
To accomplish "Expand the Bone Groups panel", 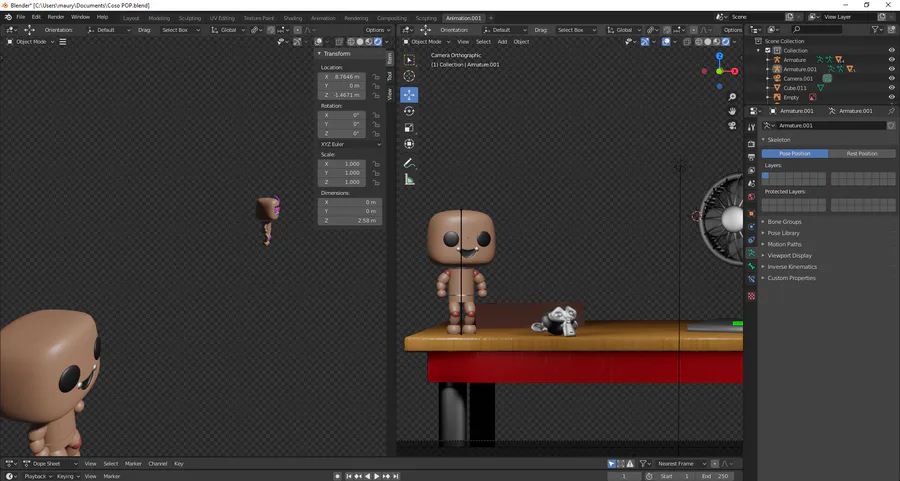I will coord(784,222).
